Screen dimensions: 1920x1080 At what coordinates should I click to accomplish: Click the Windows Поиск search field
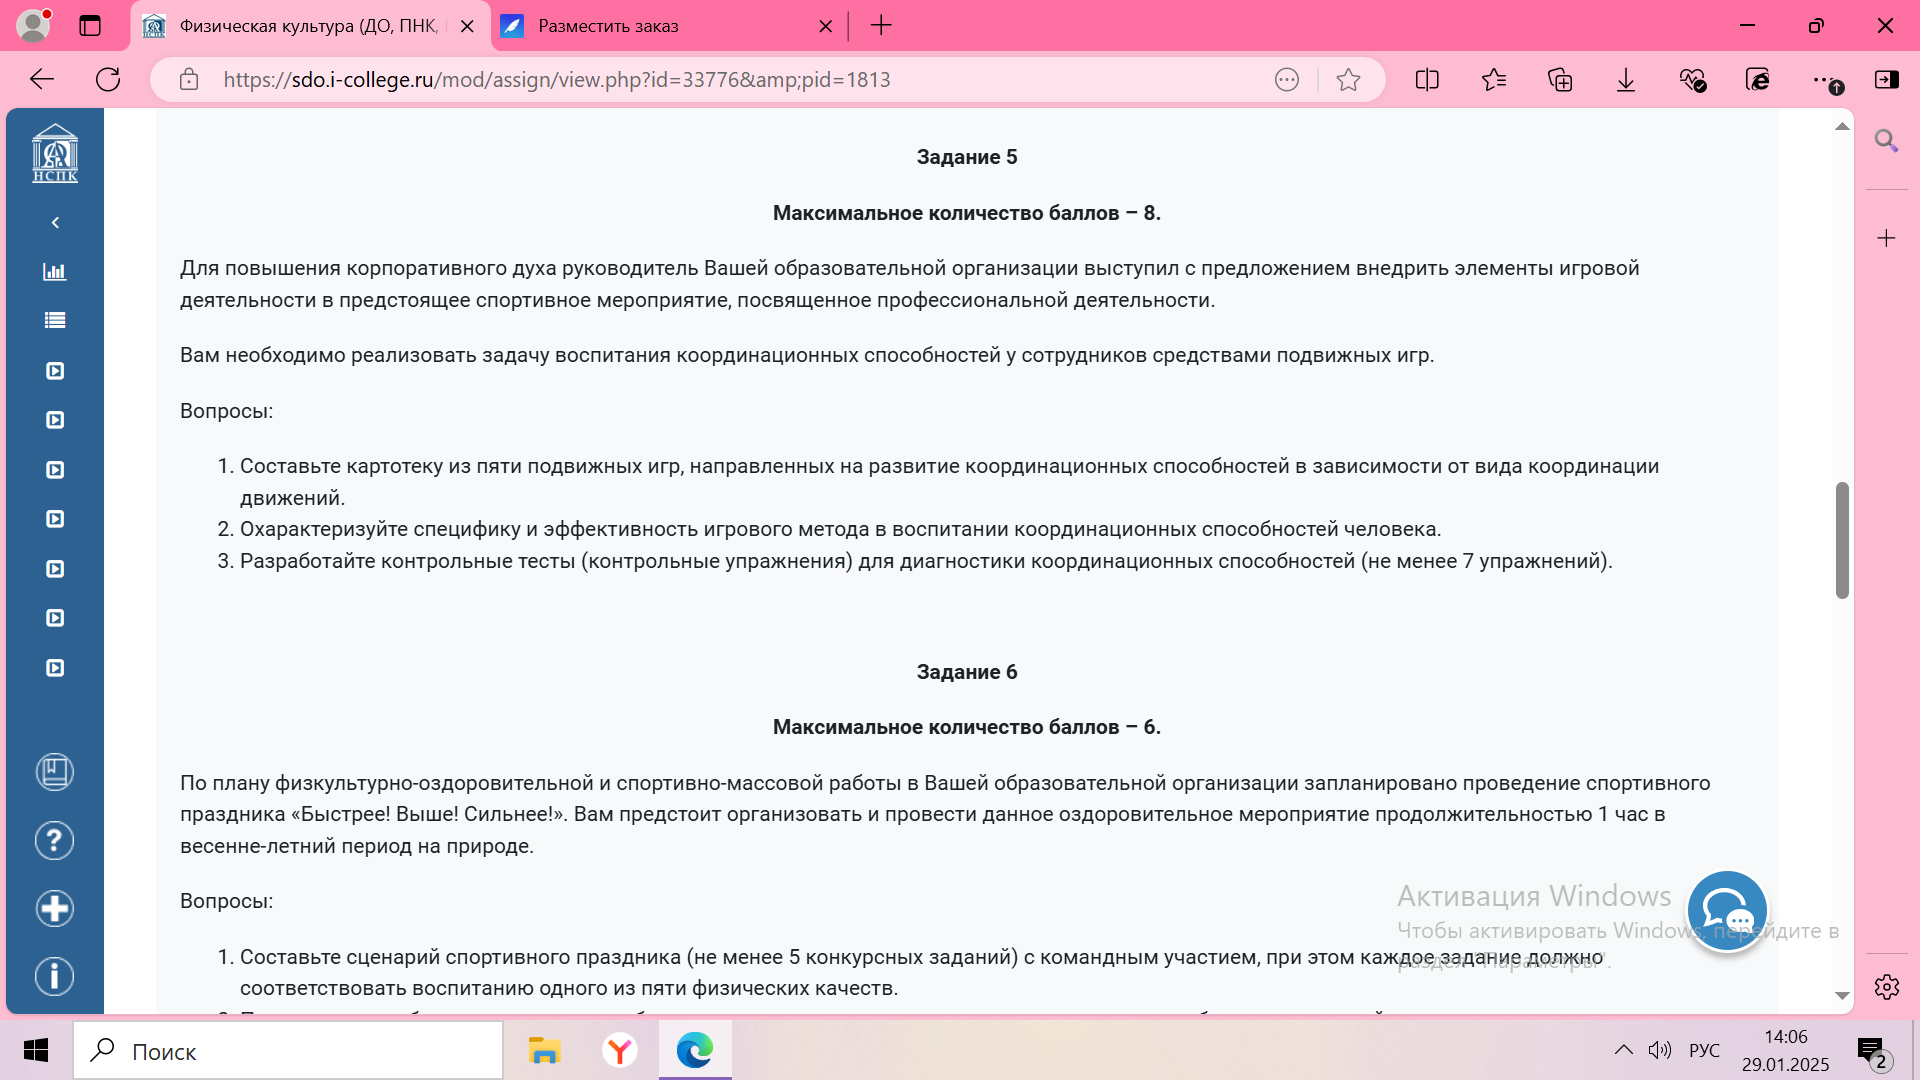pyautogui.click(x=290, y=1051)
